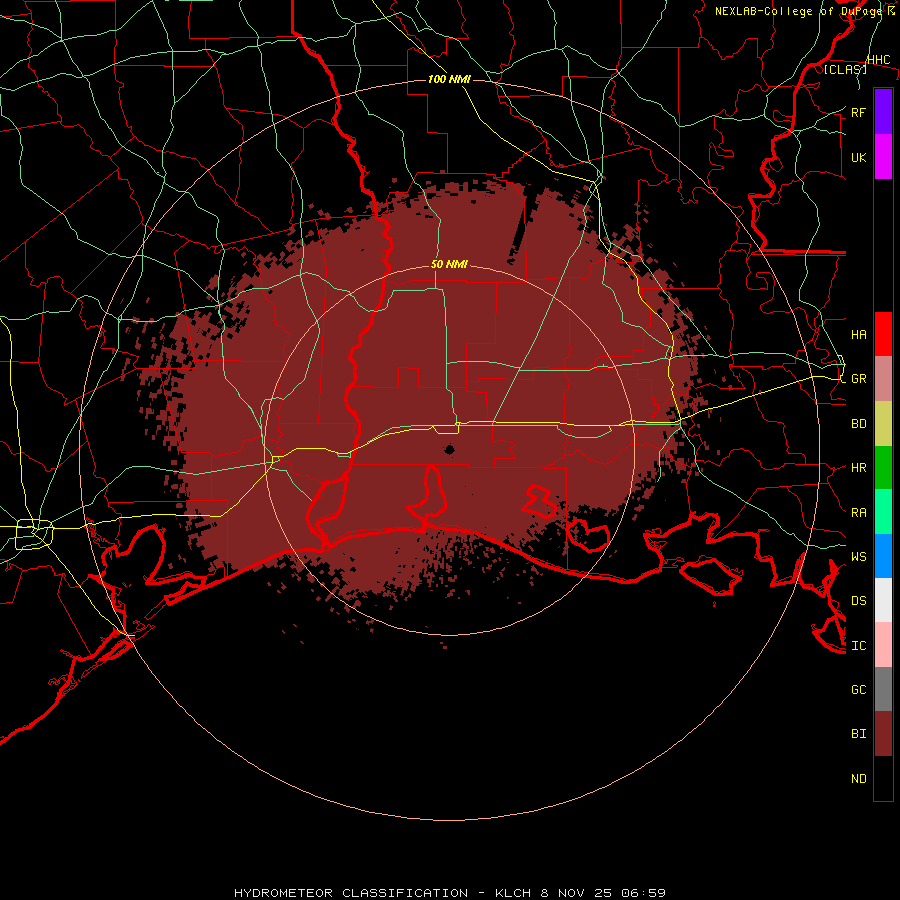900x900 pixels.
Task: Click the IC legend label
Action: pos(858,646)
